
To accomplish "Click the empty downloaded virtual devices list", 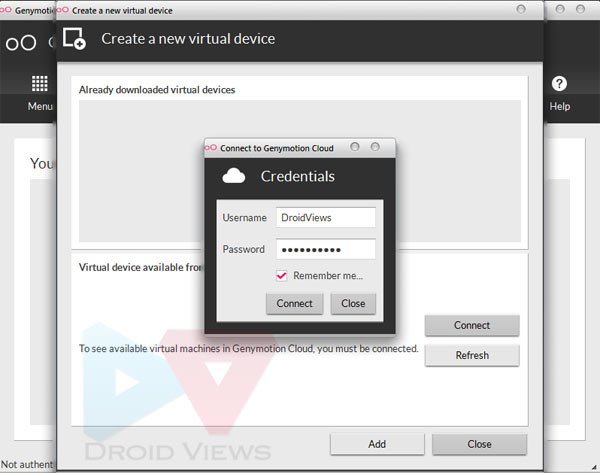I will 300,171.
